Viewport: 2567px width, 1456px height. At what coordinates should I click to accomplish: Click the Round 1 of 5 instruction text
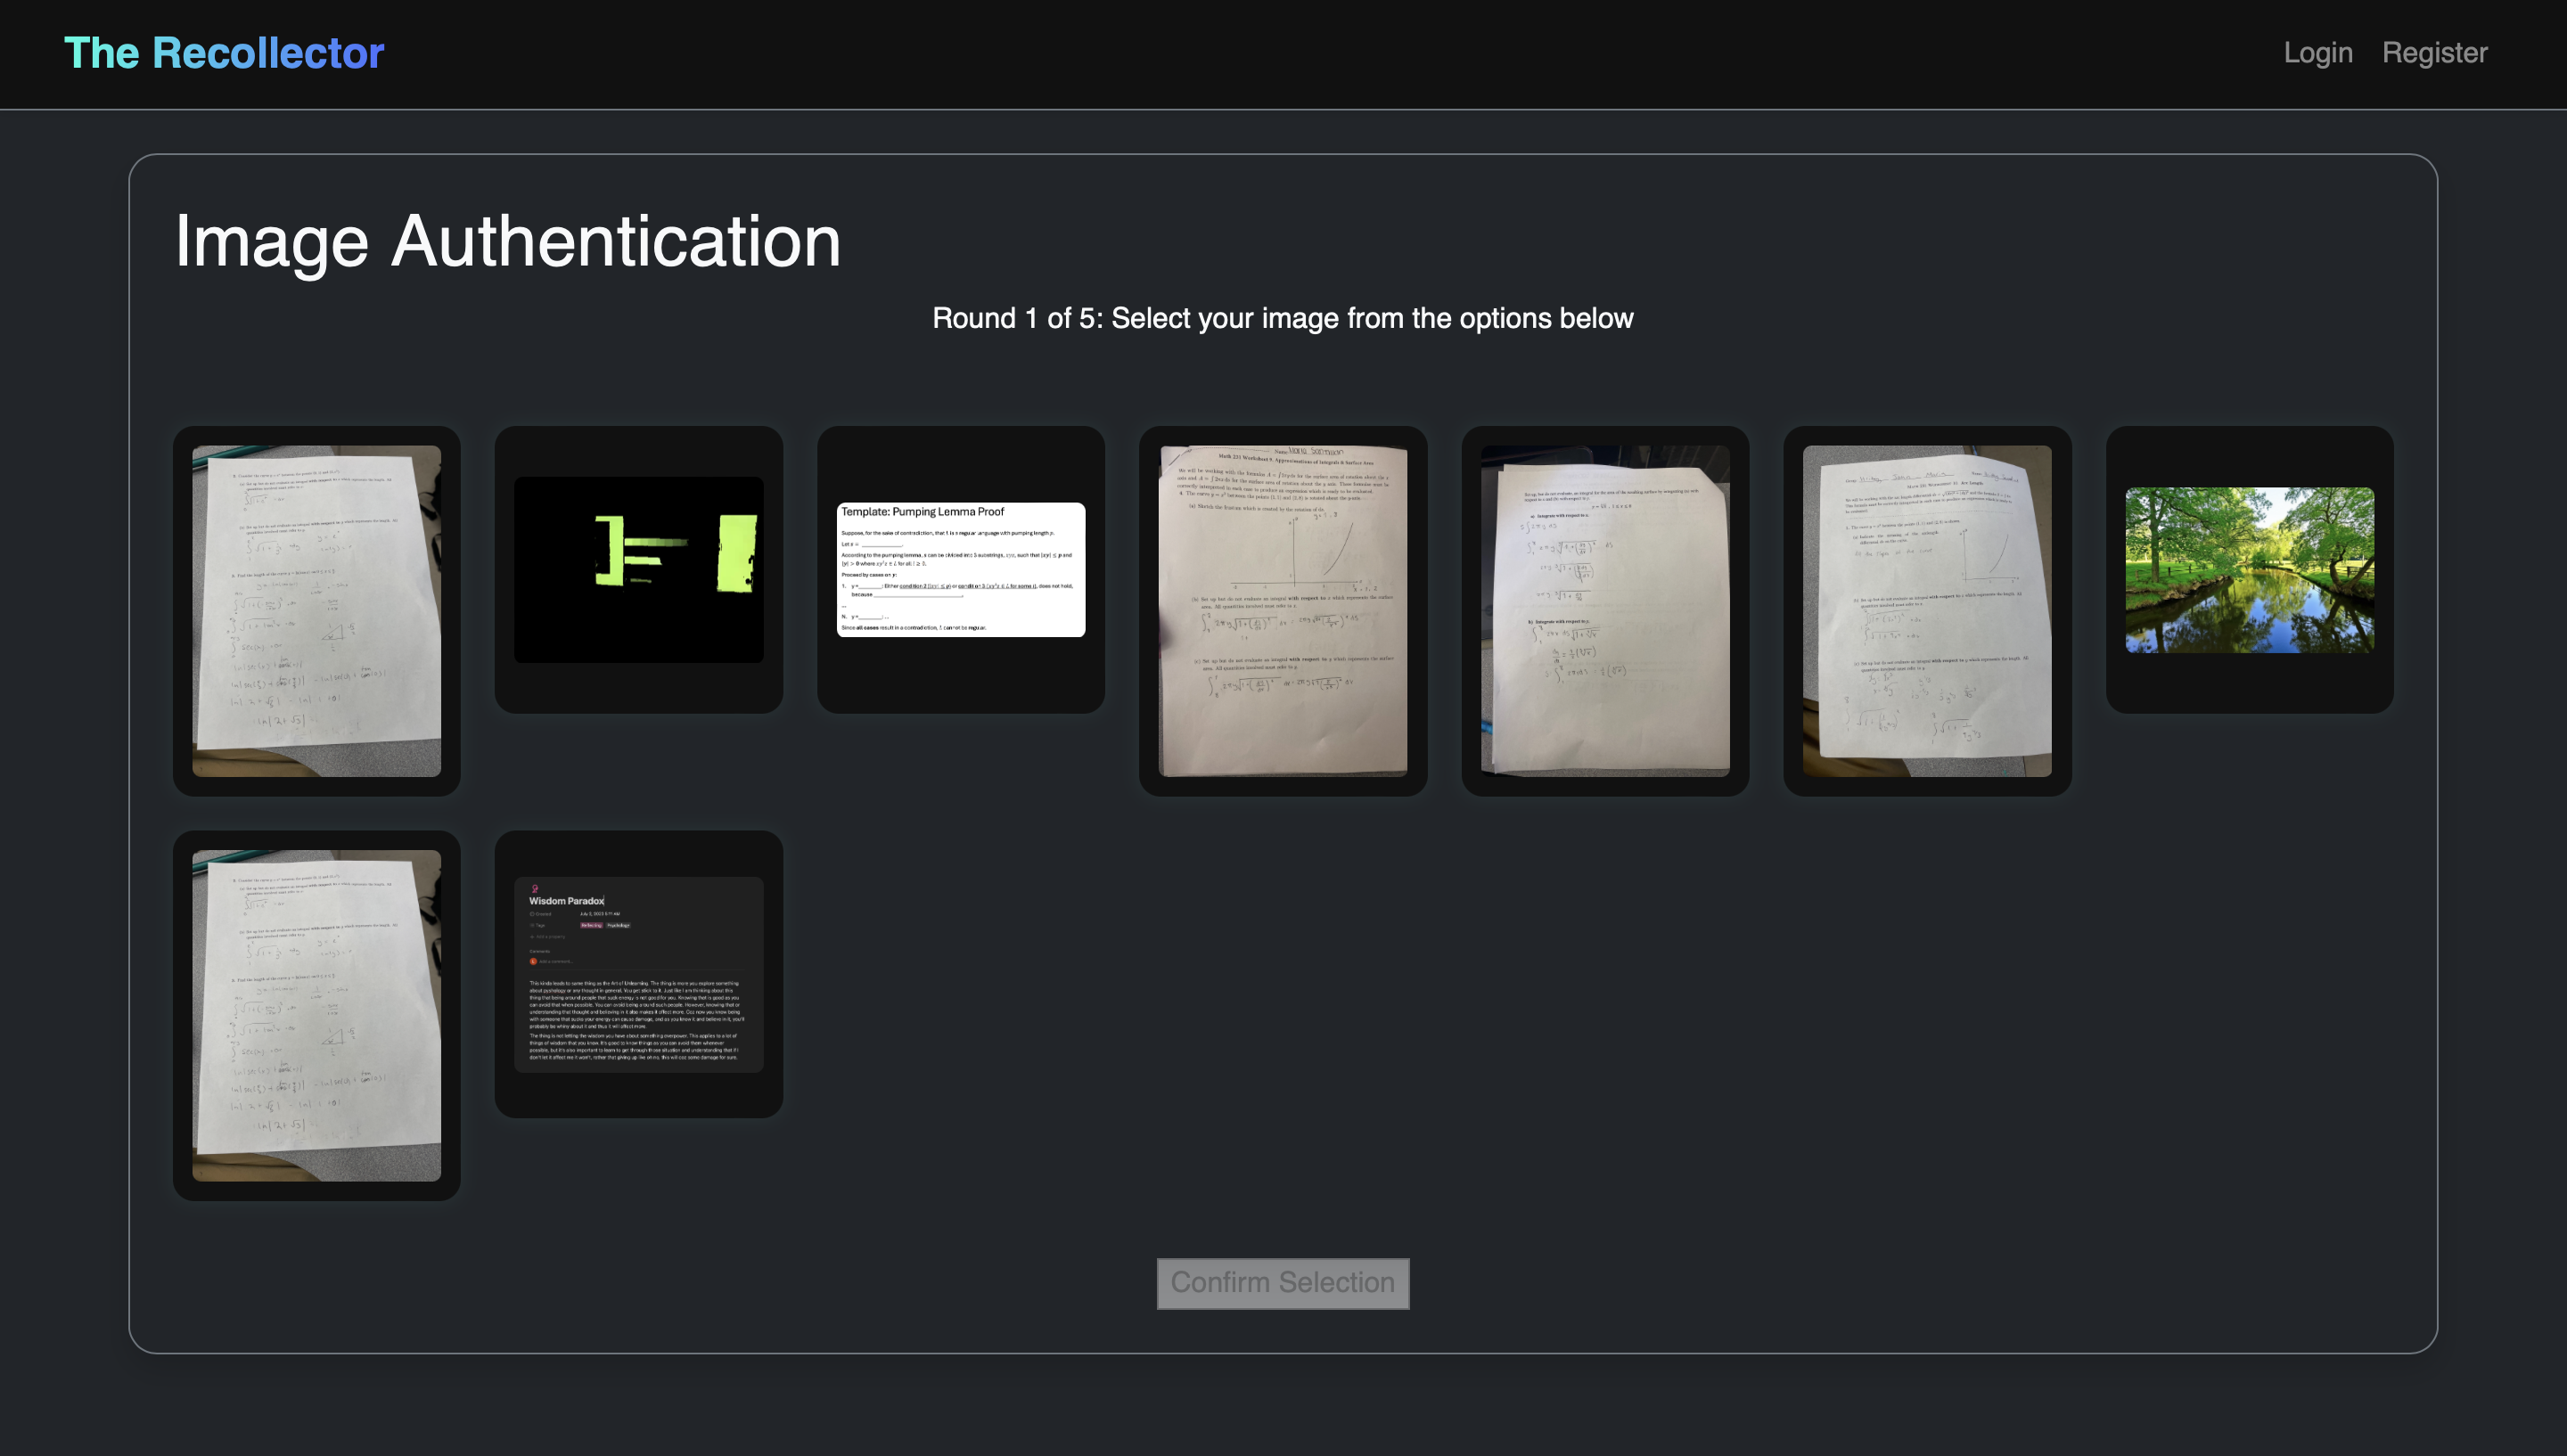coord(1282,318)
